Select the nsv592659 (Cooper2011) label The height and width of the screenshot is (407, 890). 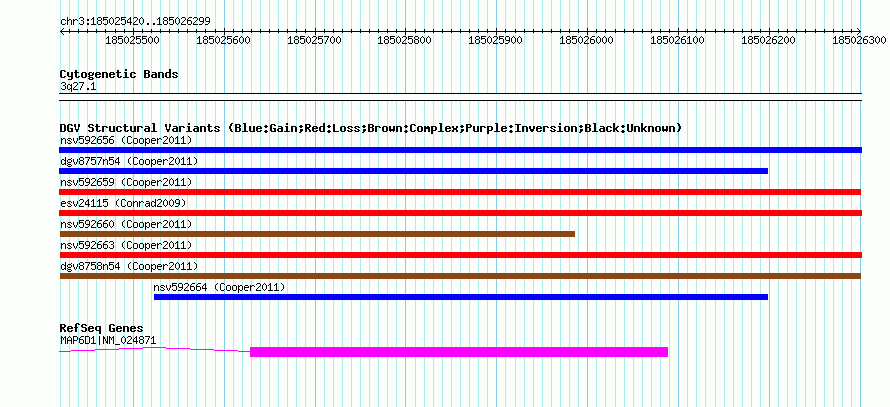pos(126,182)
